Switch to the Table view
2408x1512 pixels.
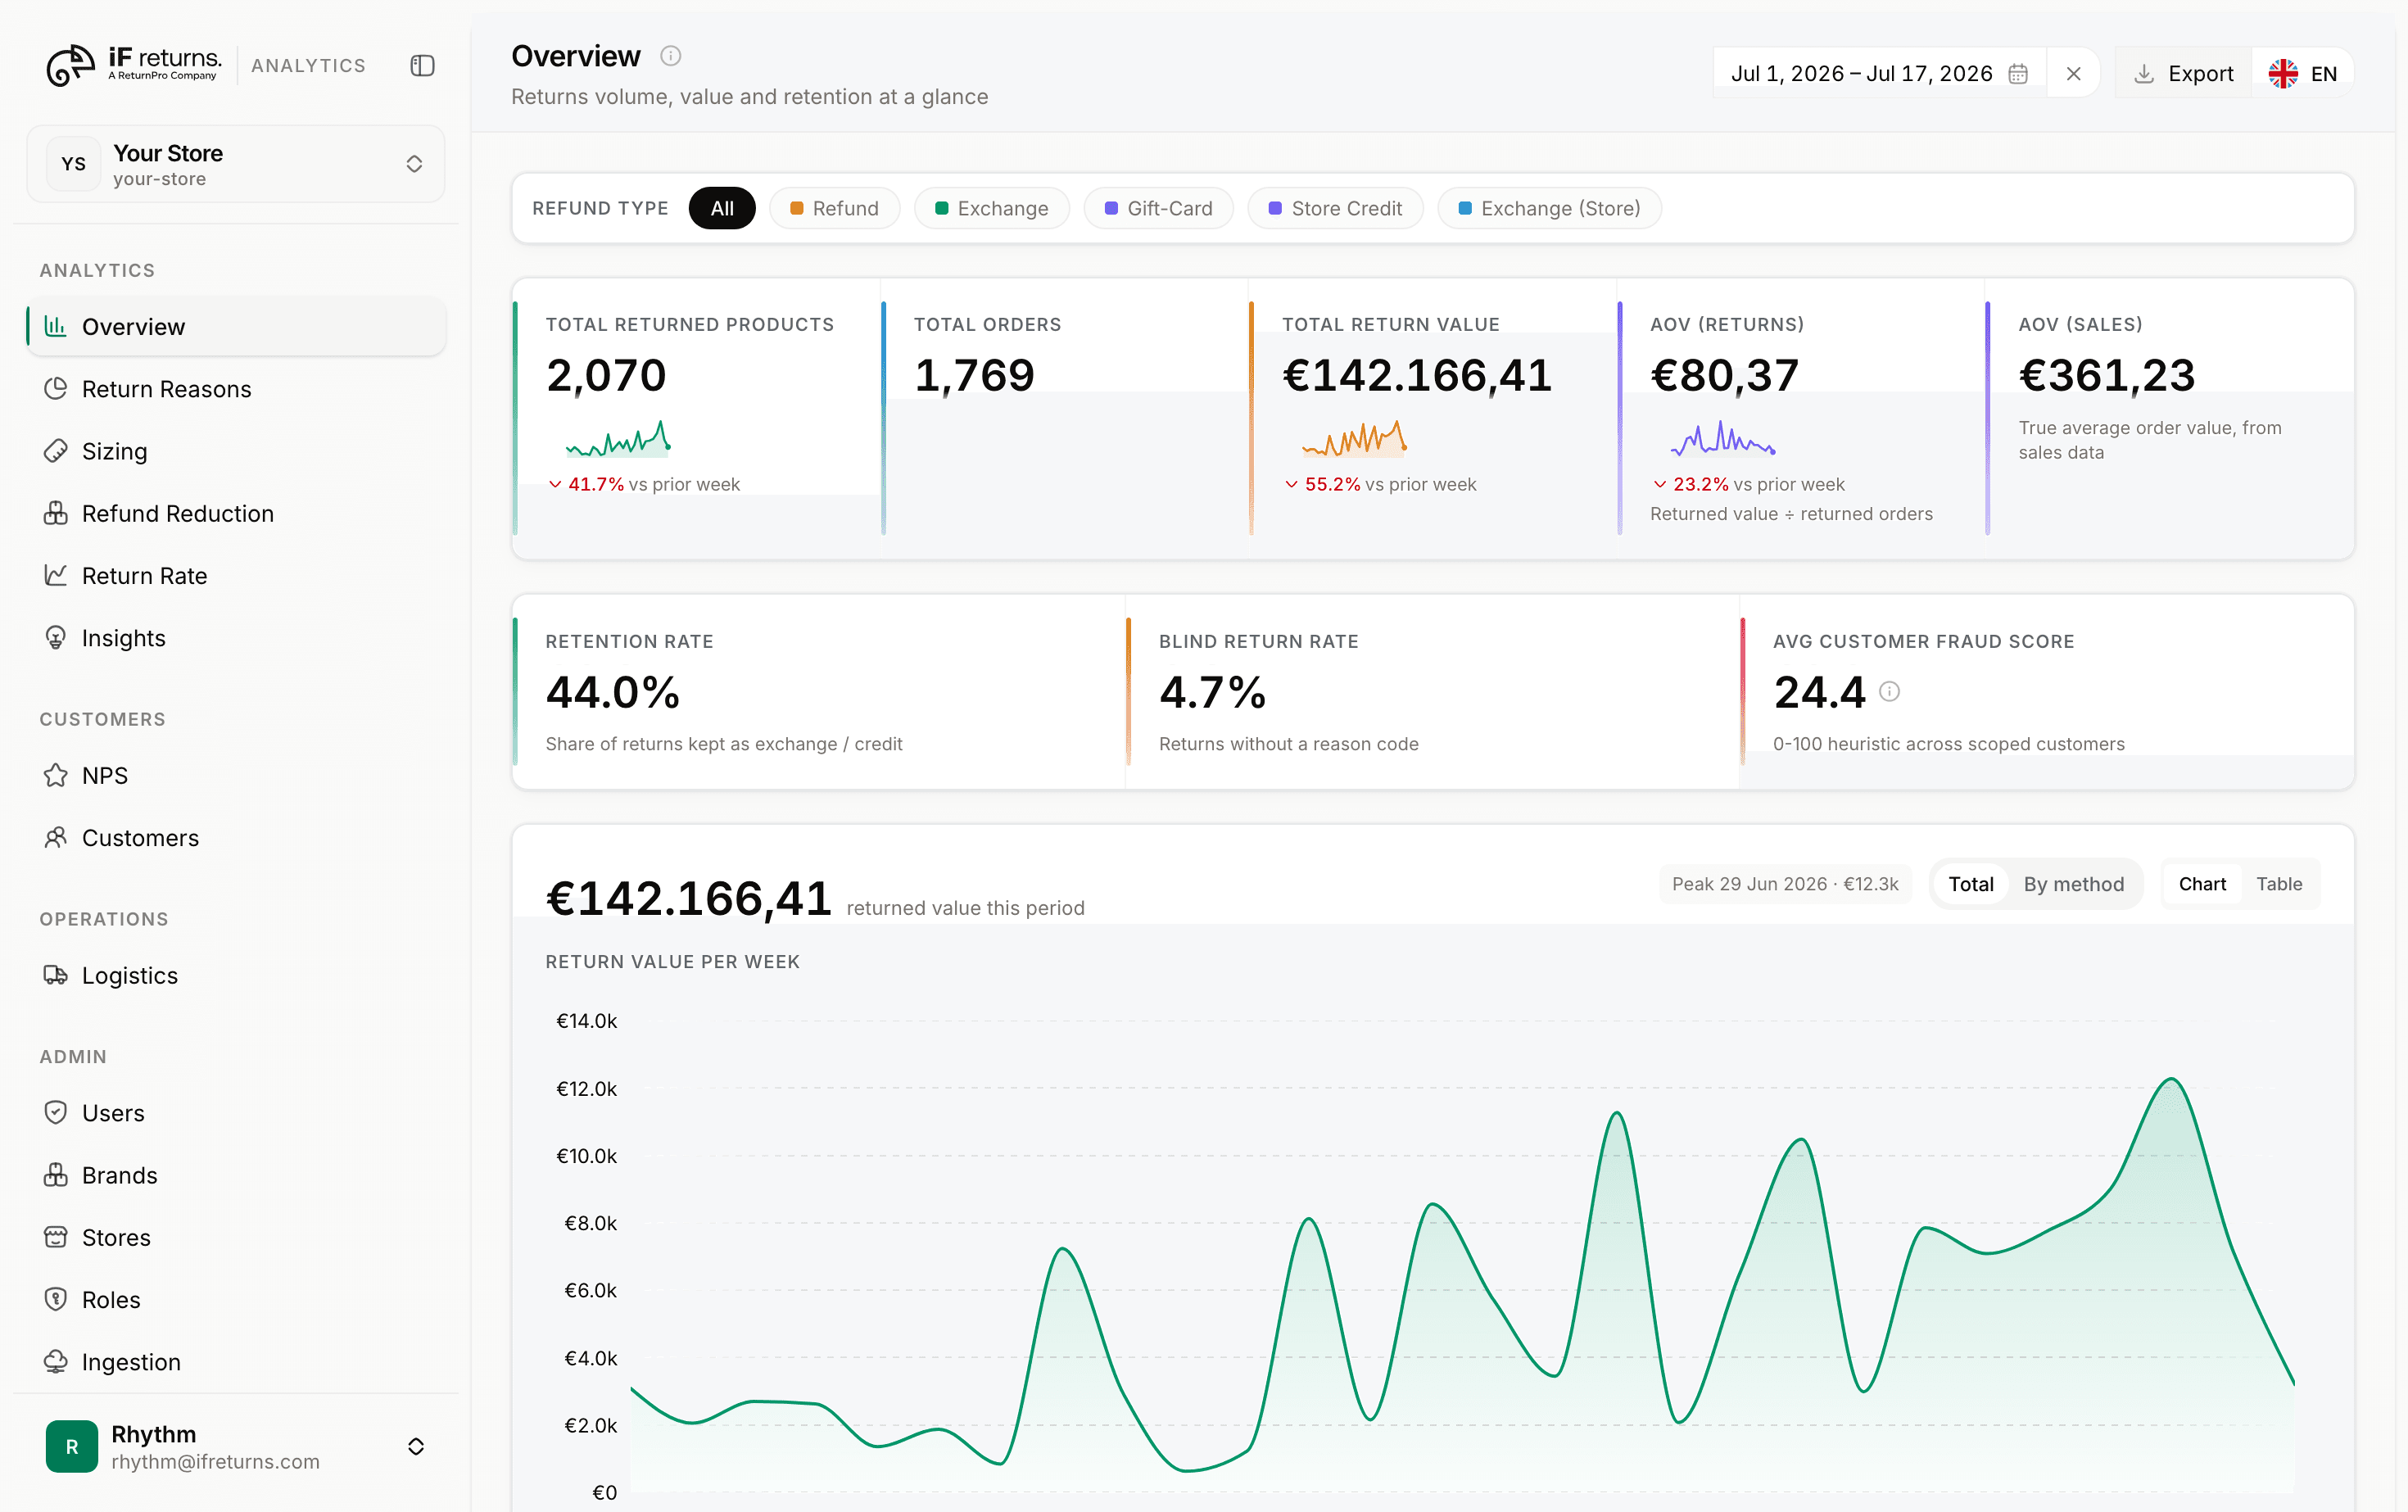coord(2279,884)
